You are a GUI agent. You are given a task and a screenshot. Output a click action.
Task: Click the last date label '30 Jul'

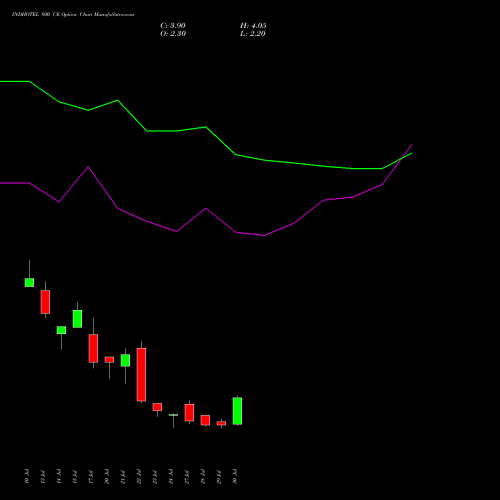pos(235,476)
